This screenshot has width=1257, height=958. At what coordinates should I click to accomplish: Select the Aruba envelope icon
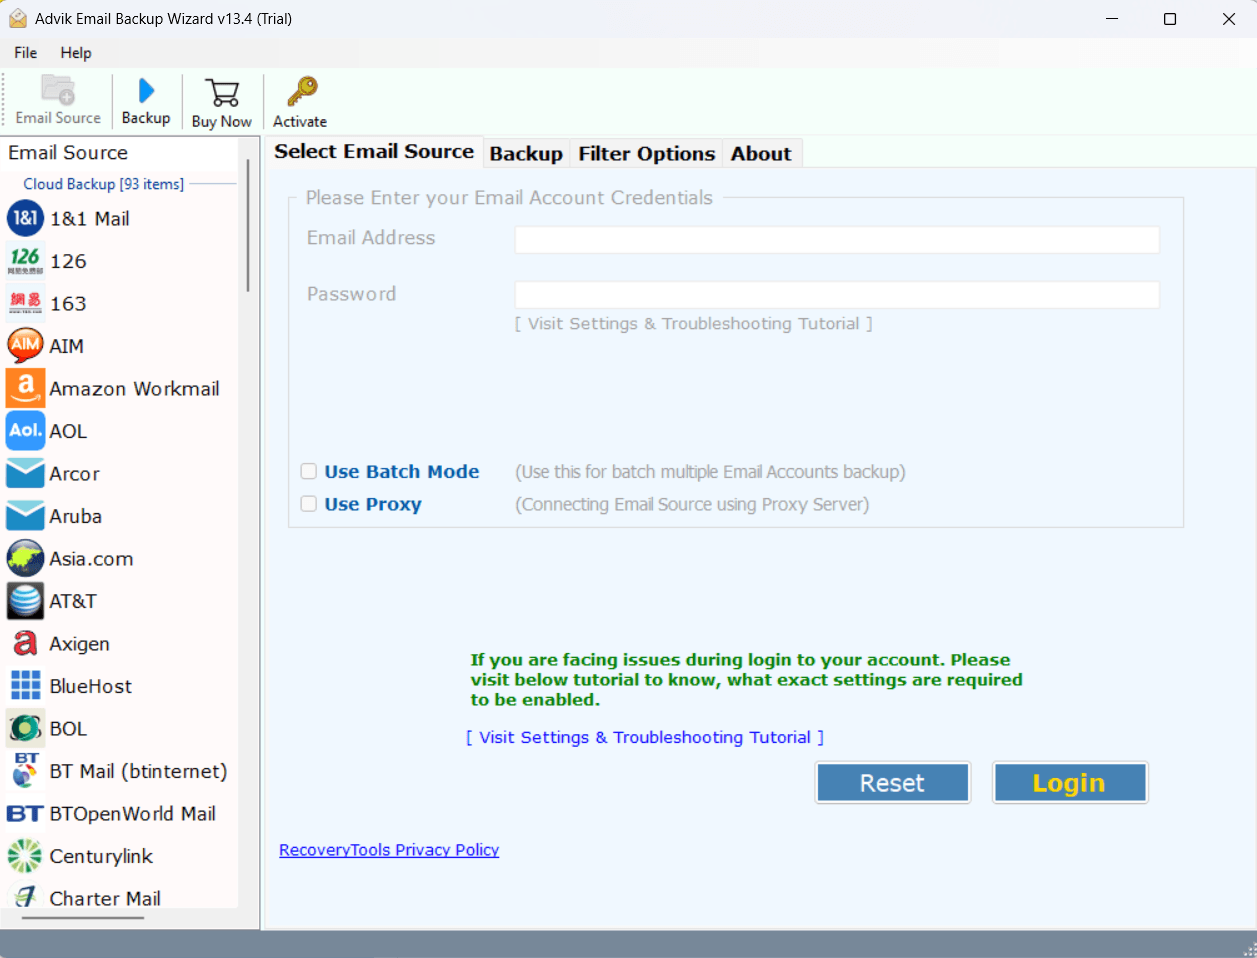coord(25,516)
